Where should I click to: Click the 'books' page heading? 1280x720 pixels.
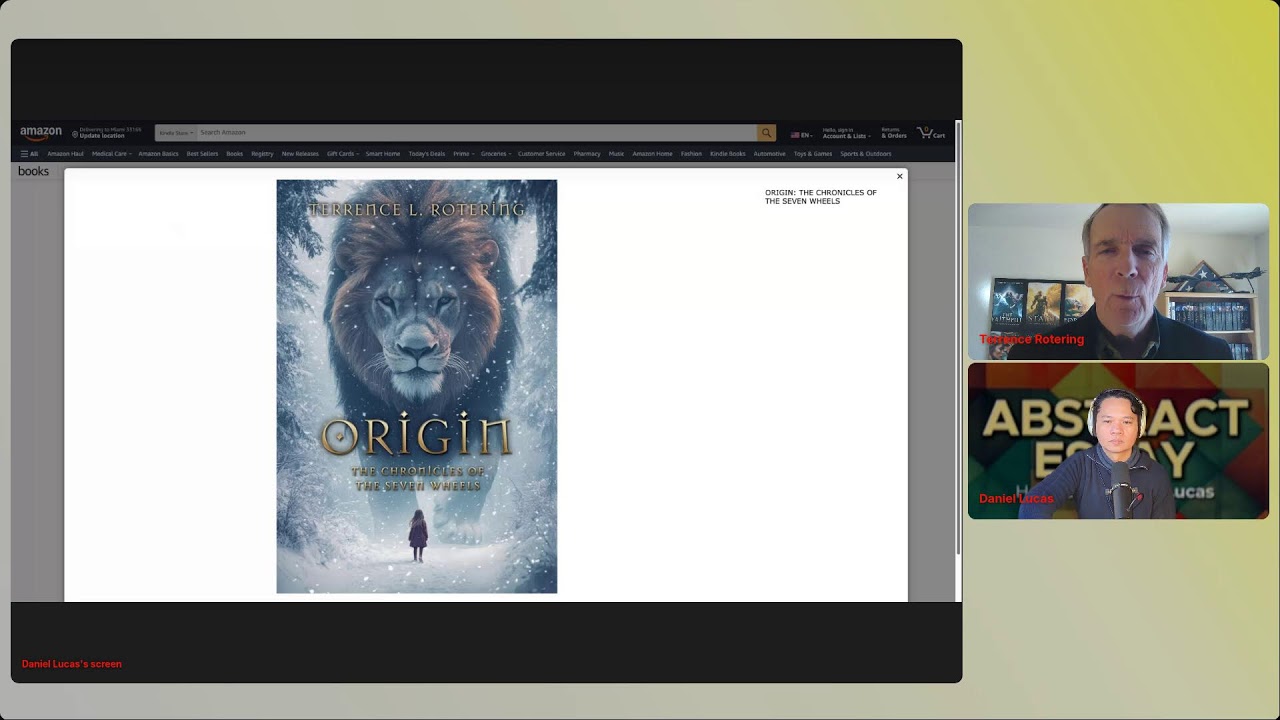coord(33,172)
